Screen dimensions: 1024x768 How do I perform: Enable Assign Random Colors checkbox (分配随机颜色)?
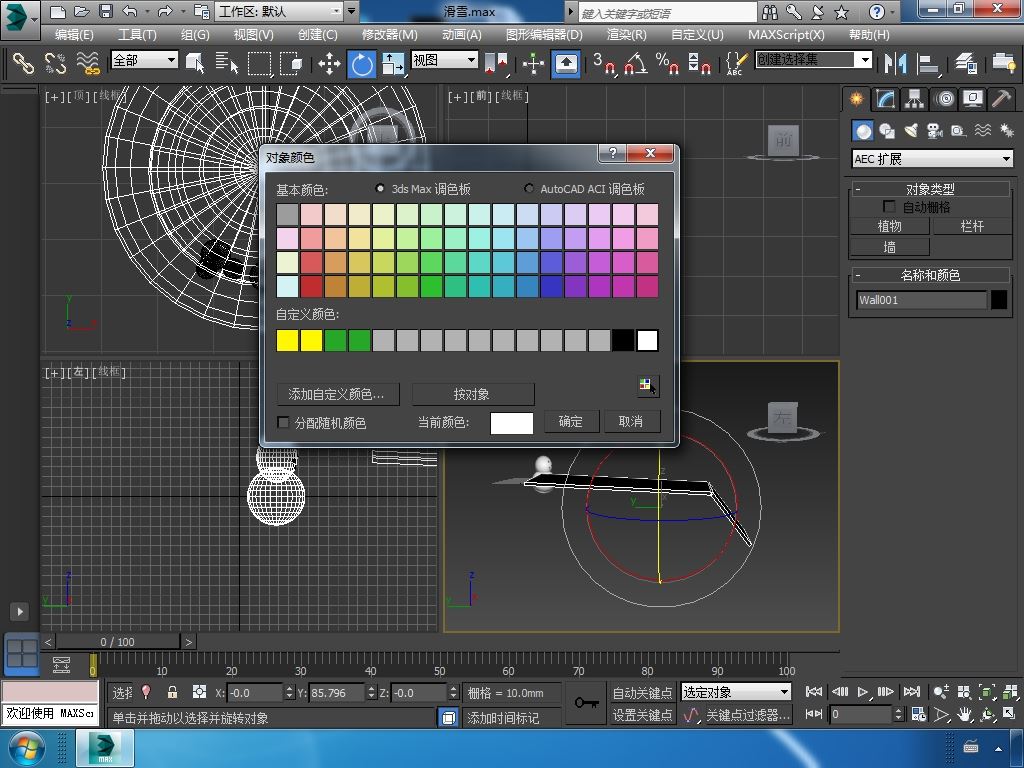click(x=283, y=423)
